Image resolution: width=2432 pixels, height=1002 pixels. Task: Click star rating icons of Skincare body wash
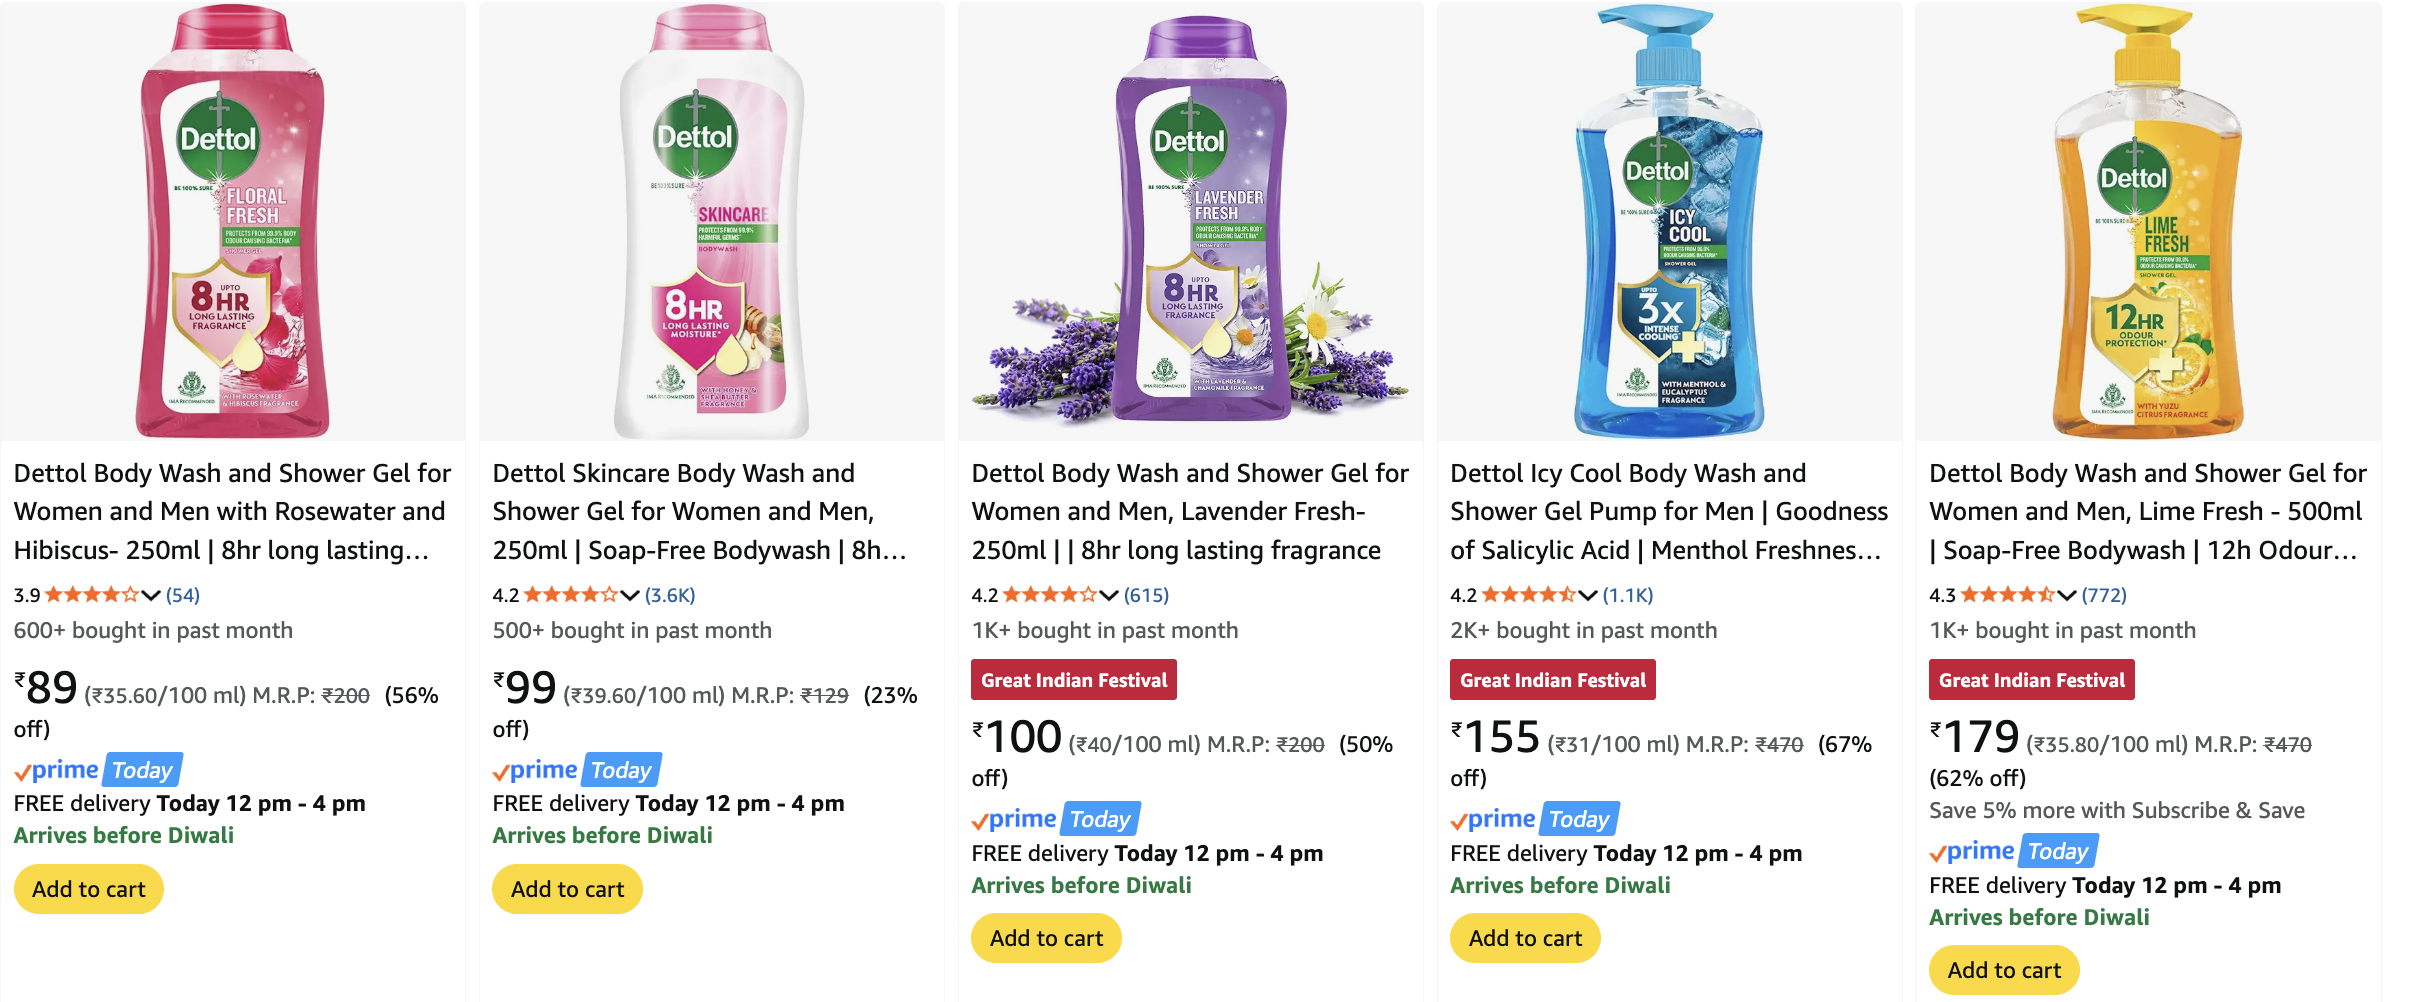[x=571, y=595]
